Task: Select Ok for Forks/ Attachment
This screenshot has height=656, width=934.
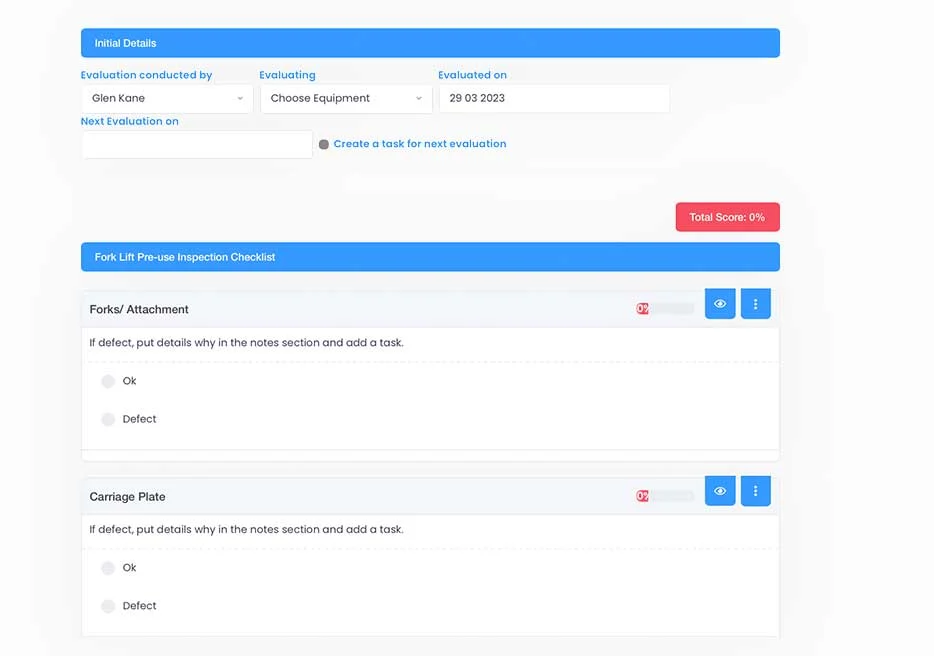Action: (x=108, y=381)
